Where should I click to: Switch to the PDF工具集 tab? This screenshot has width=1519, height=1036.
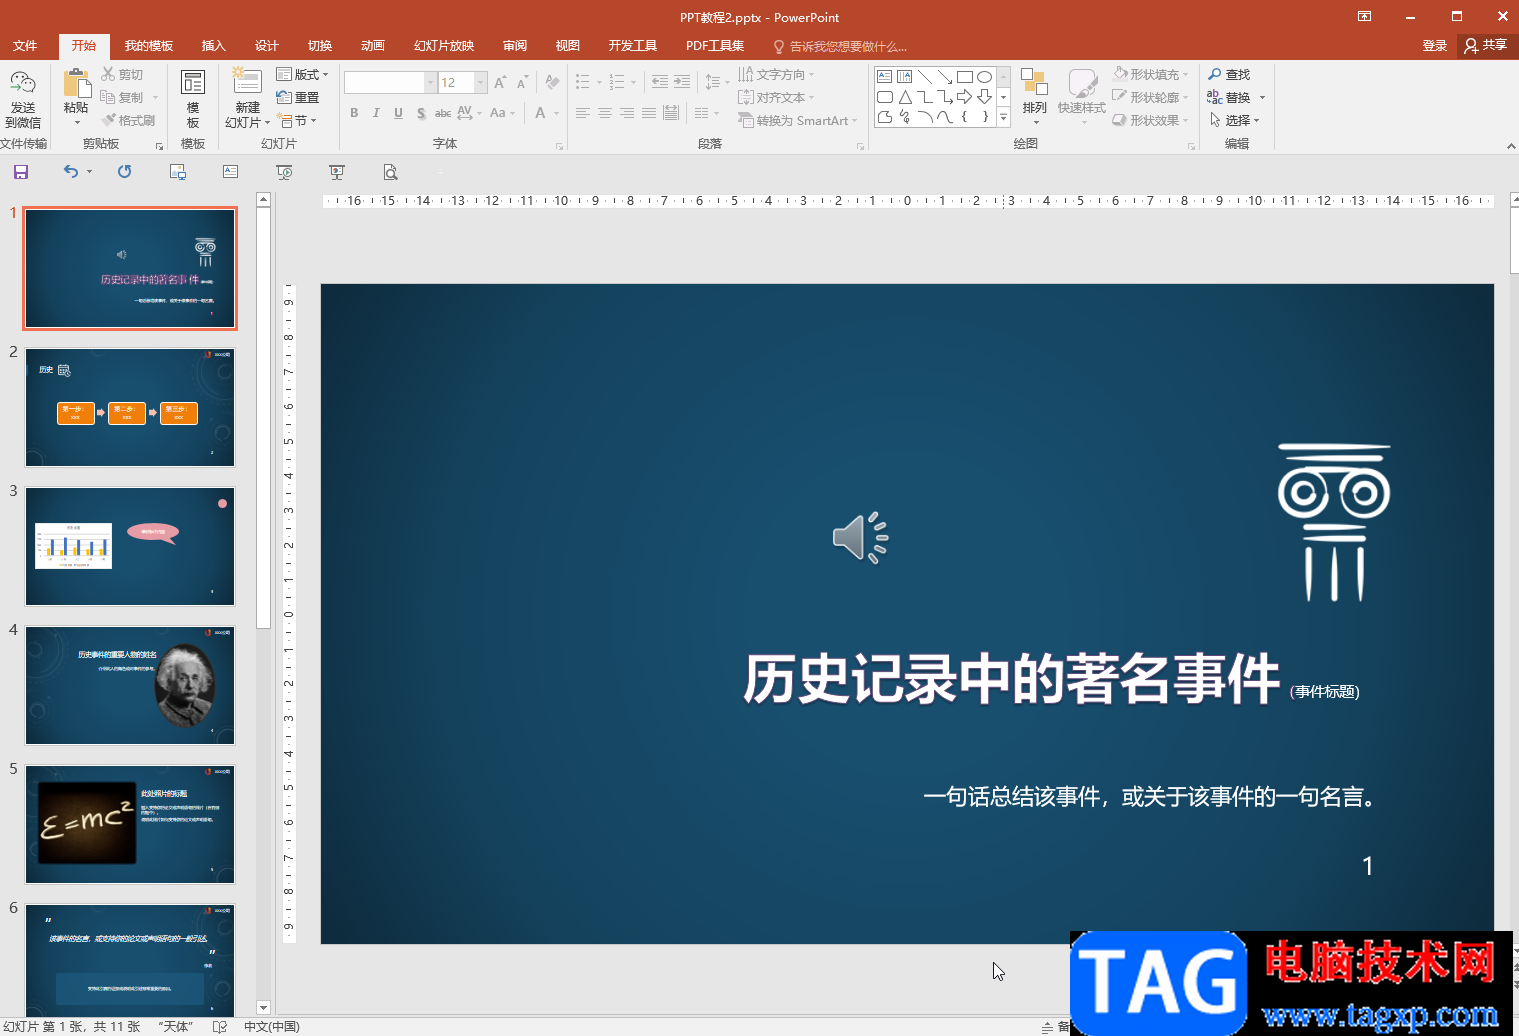pos(715,45)
